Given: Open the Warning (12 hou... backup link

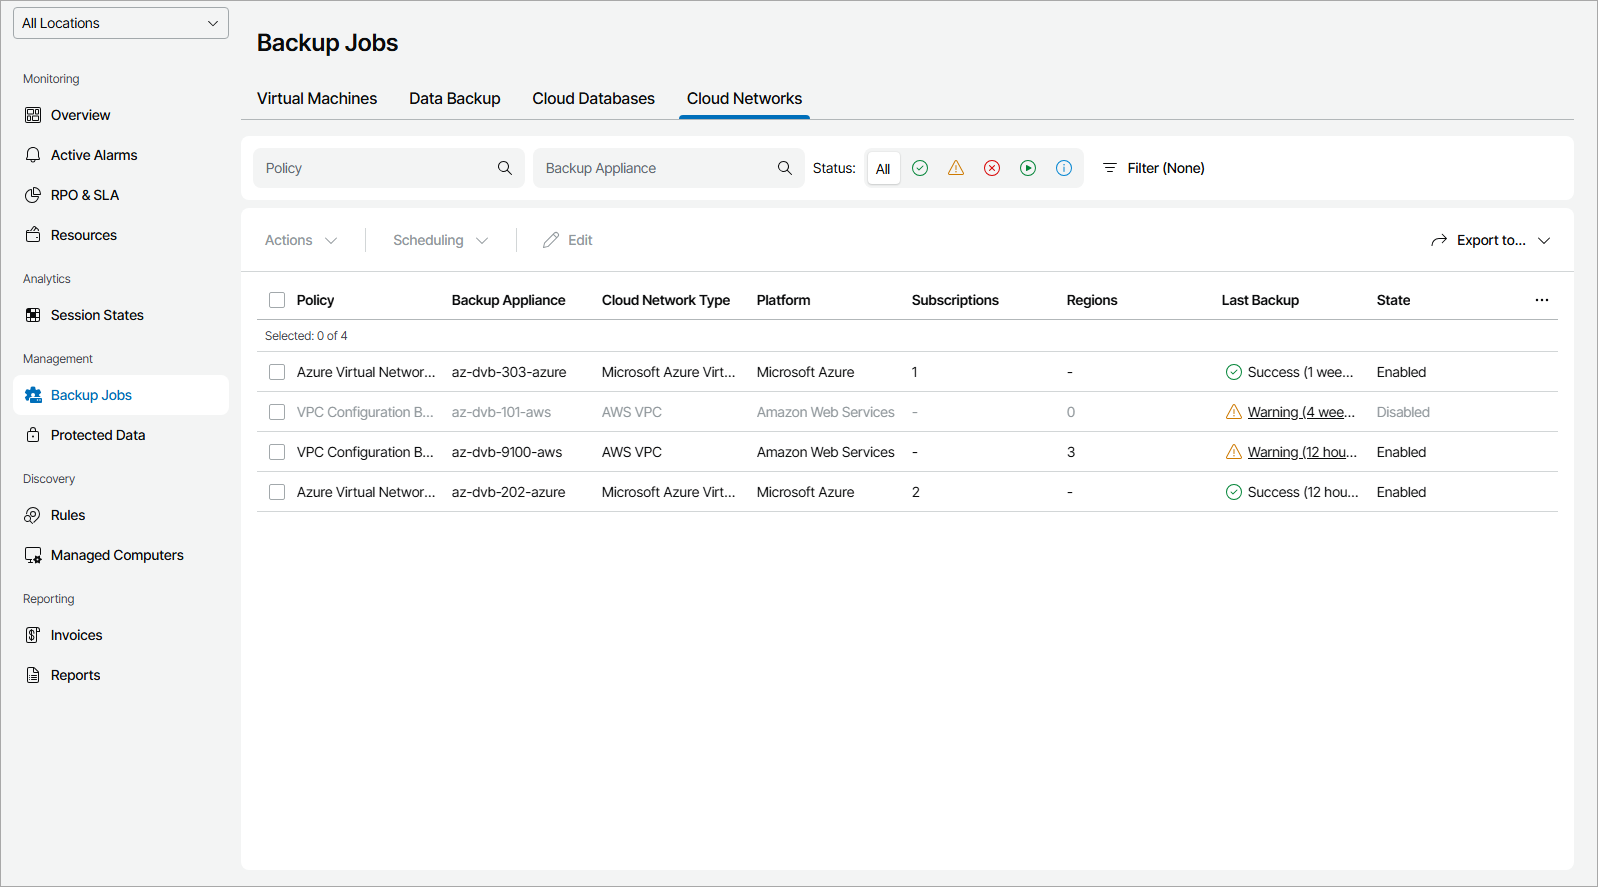Looking at the screenshot, I should click(1302, 452).
